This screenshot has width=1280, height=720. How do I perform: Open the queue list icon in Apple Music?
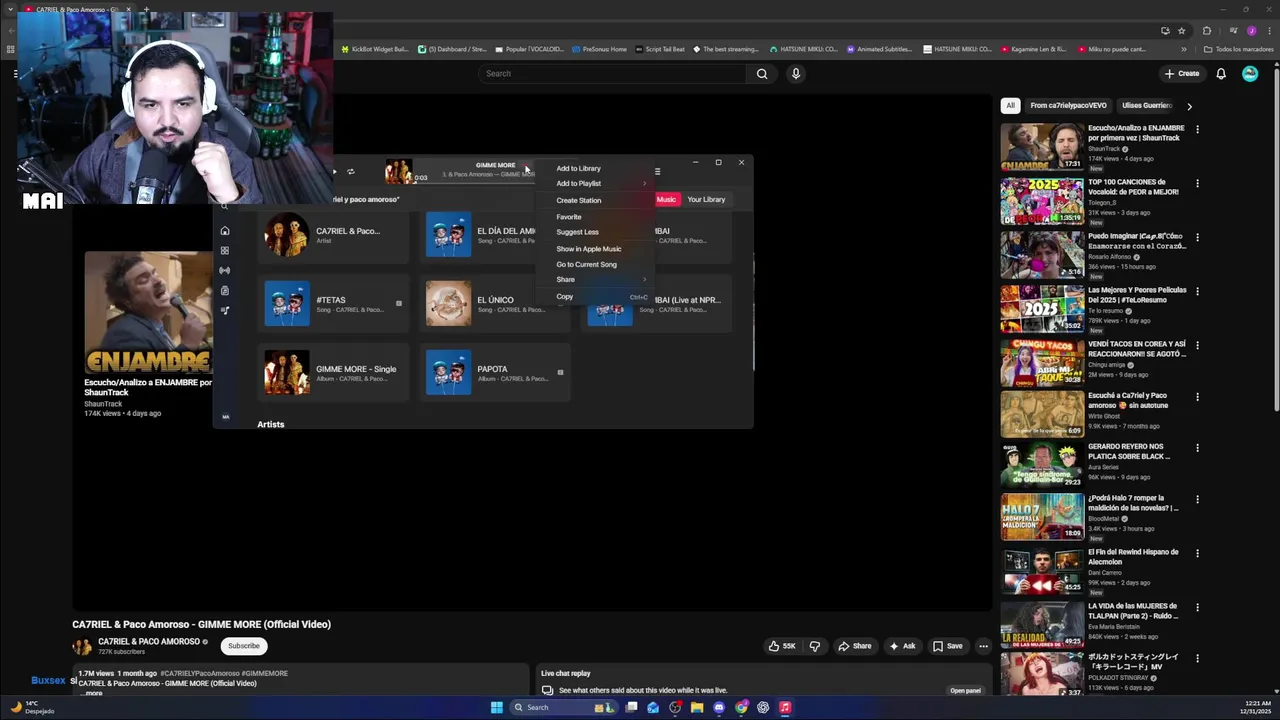[657, 172]
